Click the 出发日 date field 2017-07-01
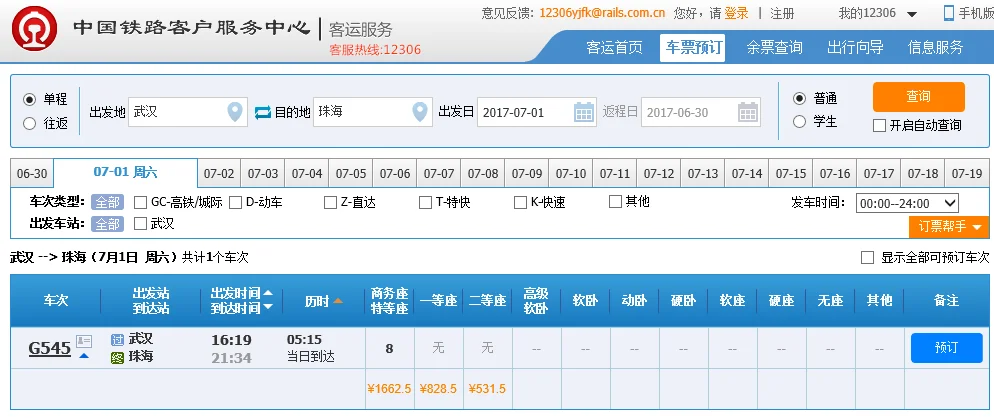This screenshot has height=418, width=994. pyautogui.click(x=536, y=112)
